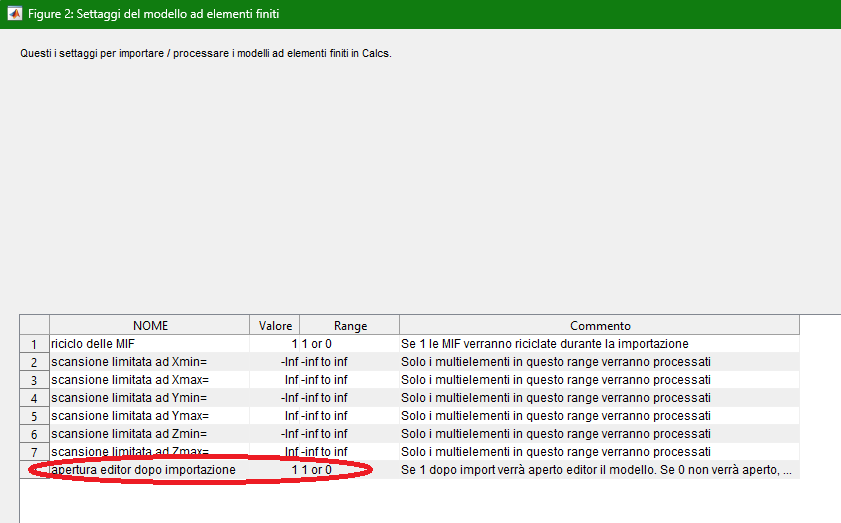The height and width of the screenshot is (523, 841).
Task: Edit Valore cell of apertura editor dopo importazione
Action: click(x=275, y=470)
